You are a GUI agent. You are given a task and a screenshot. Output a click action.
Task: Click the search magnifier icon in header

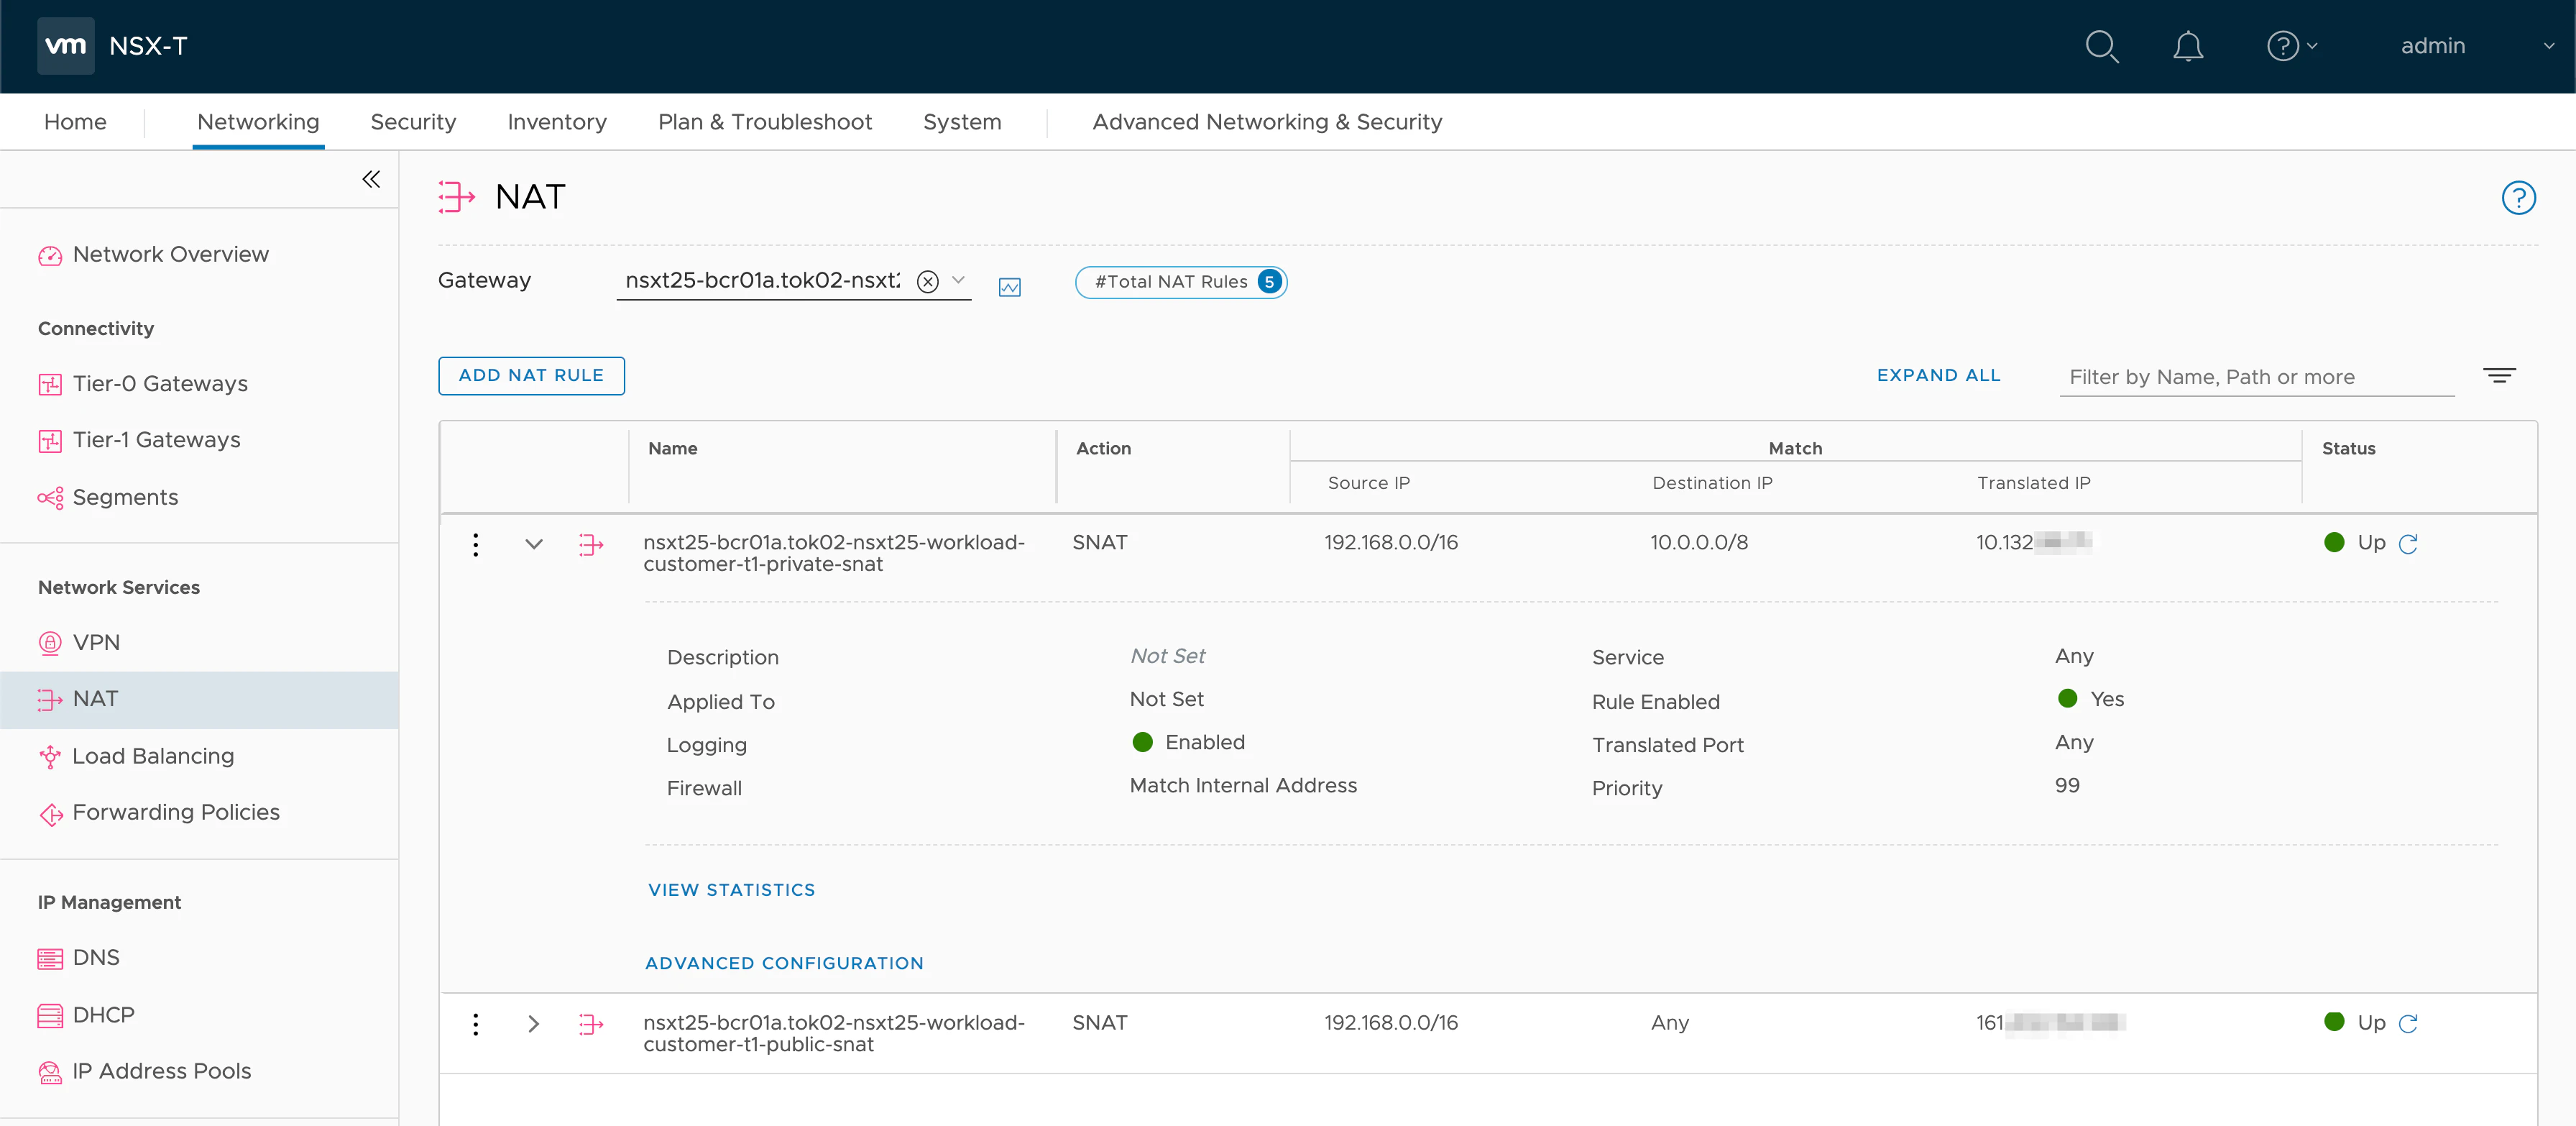point(2101,46)
